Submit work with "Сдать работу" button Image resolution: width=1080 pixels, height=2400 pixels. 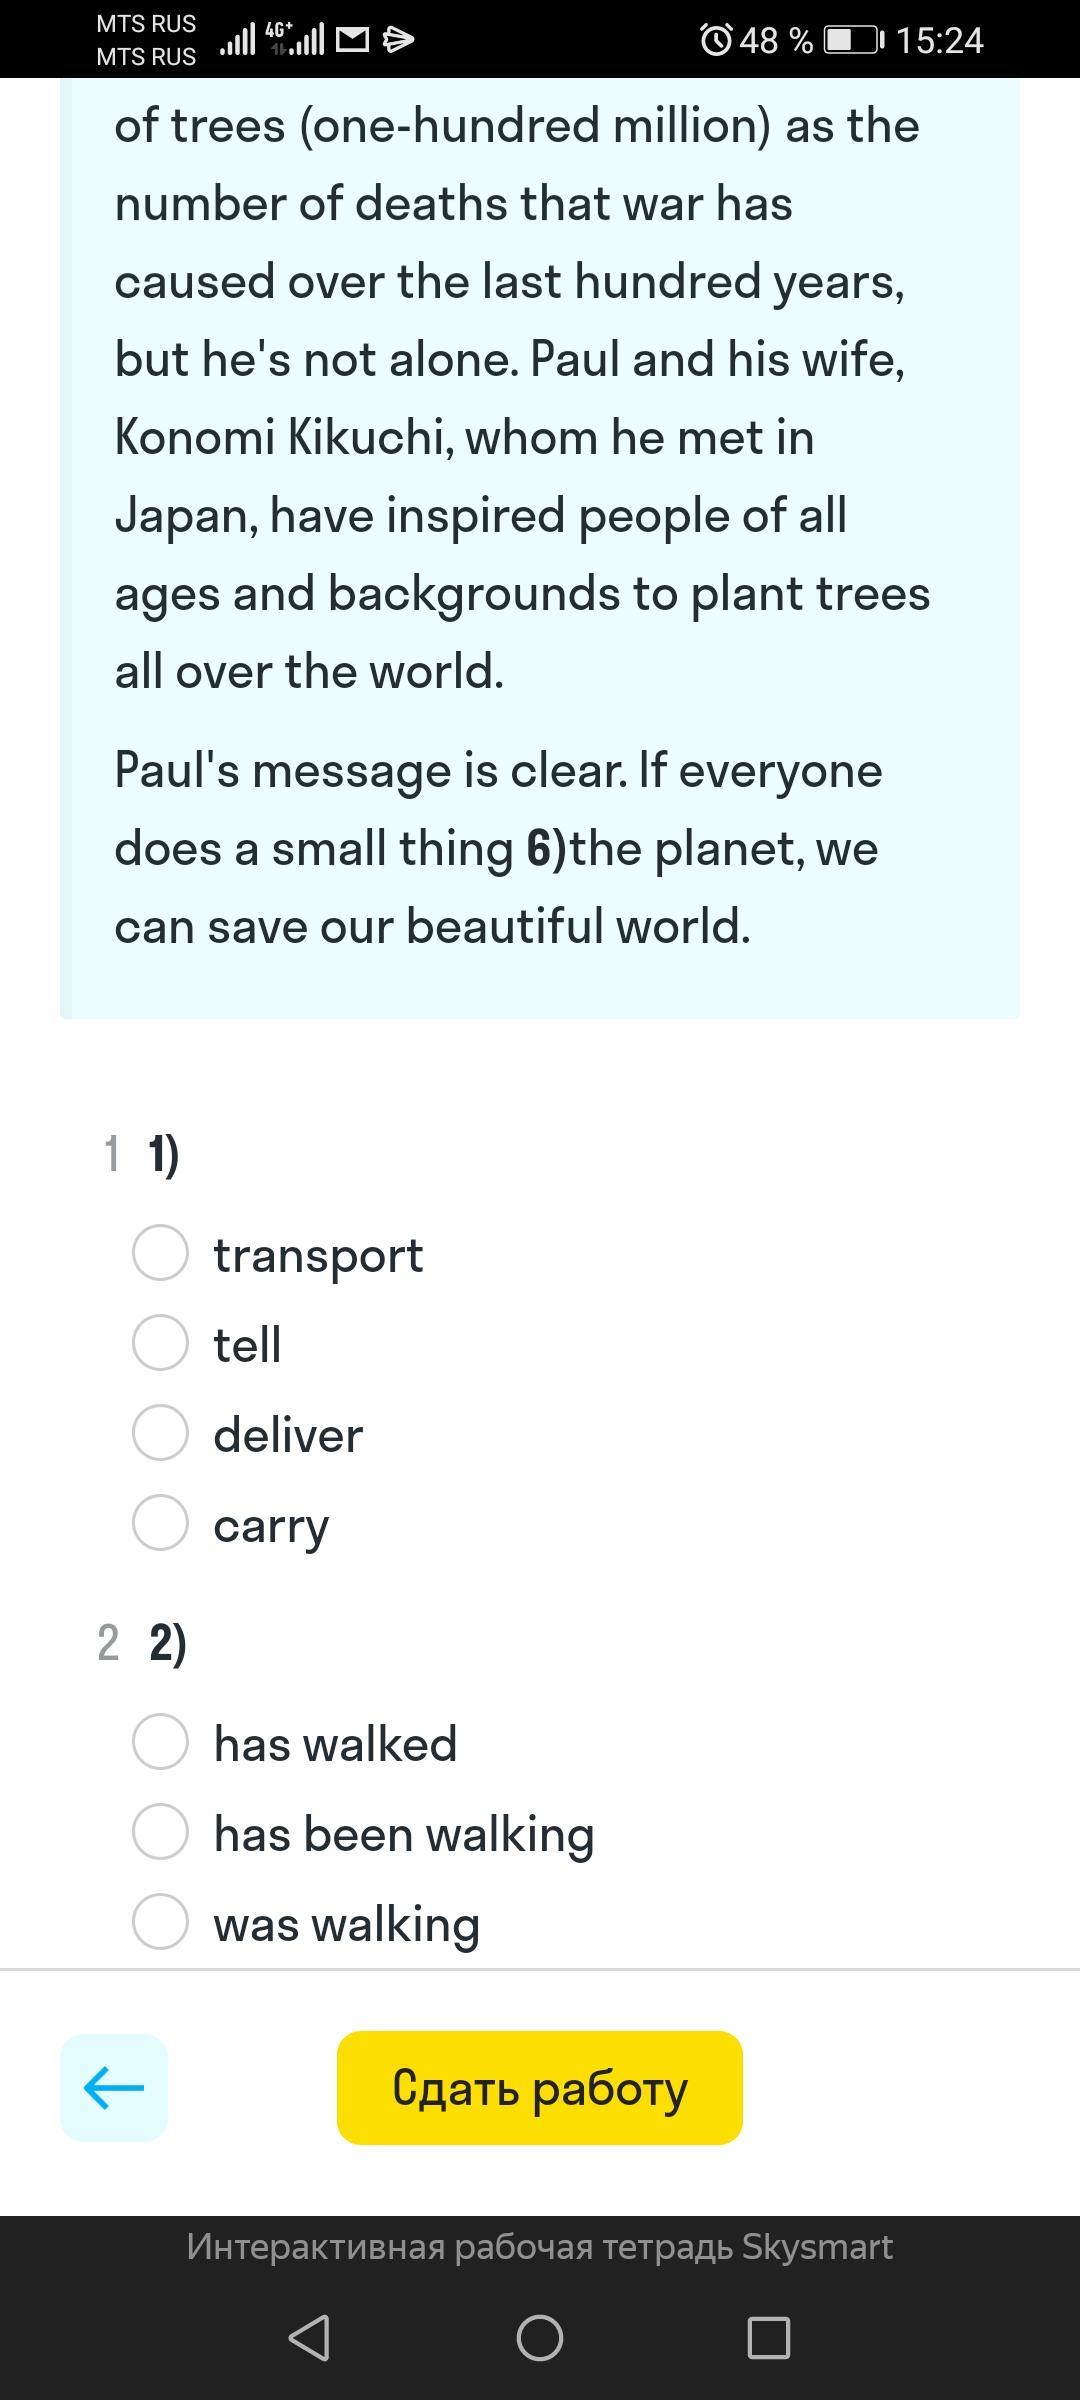coord(540,2088)
